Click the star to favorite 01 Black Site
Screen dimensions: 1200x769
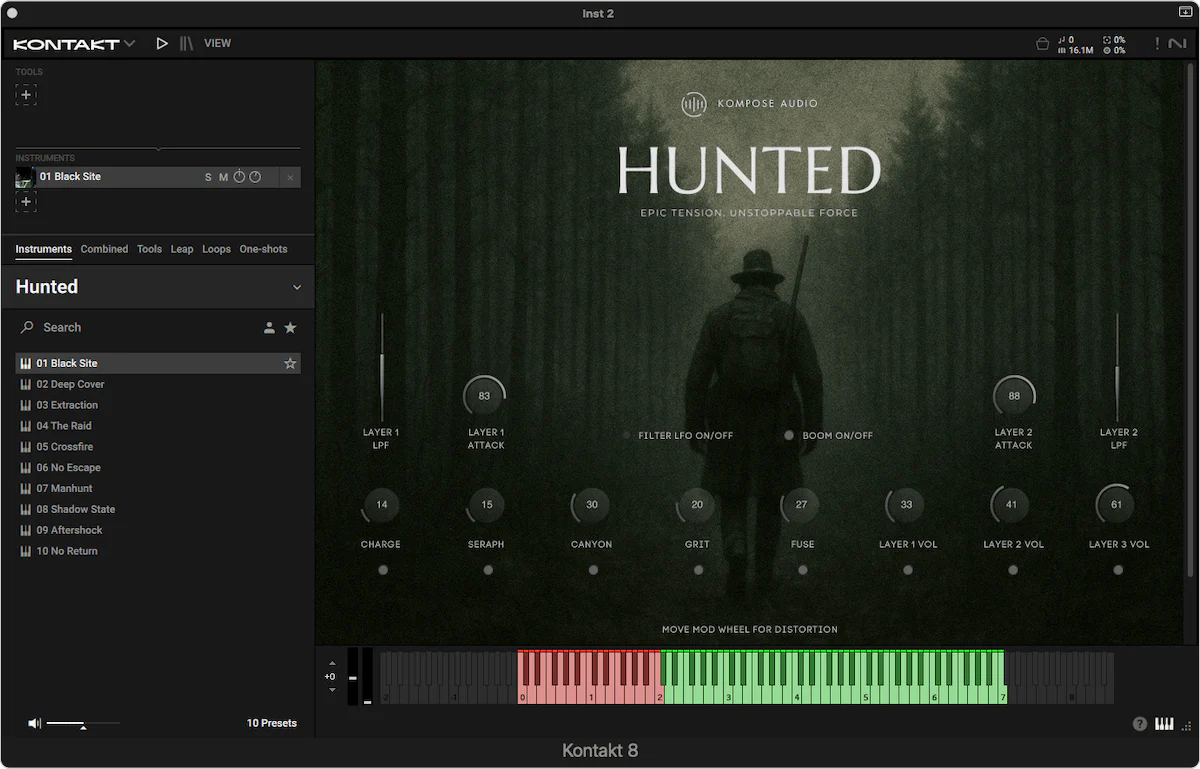click(288, 363)
